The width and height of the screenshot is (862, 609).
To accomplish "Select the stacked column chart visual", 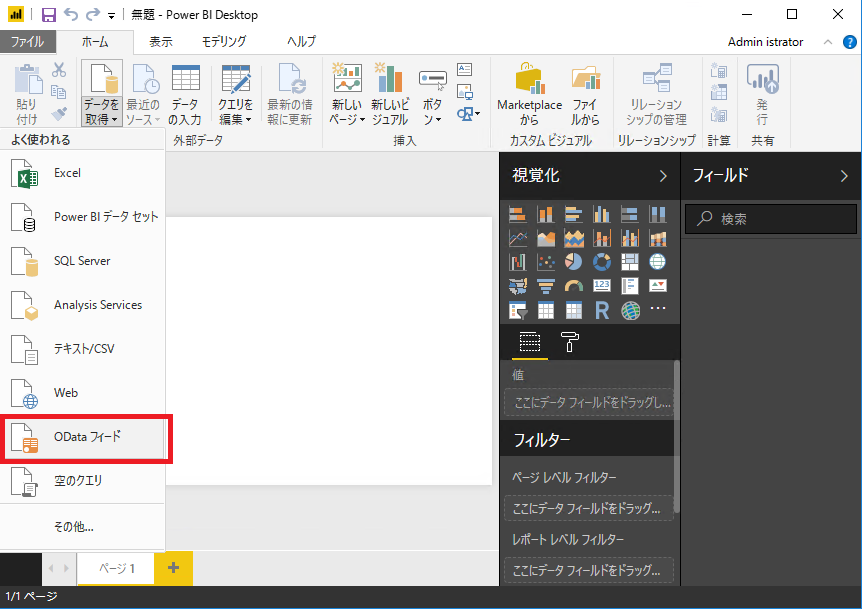I will pyautogui.click(x=546, y=214).
